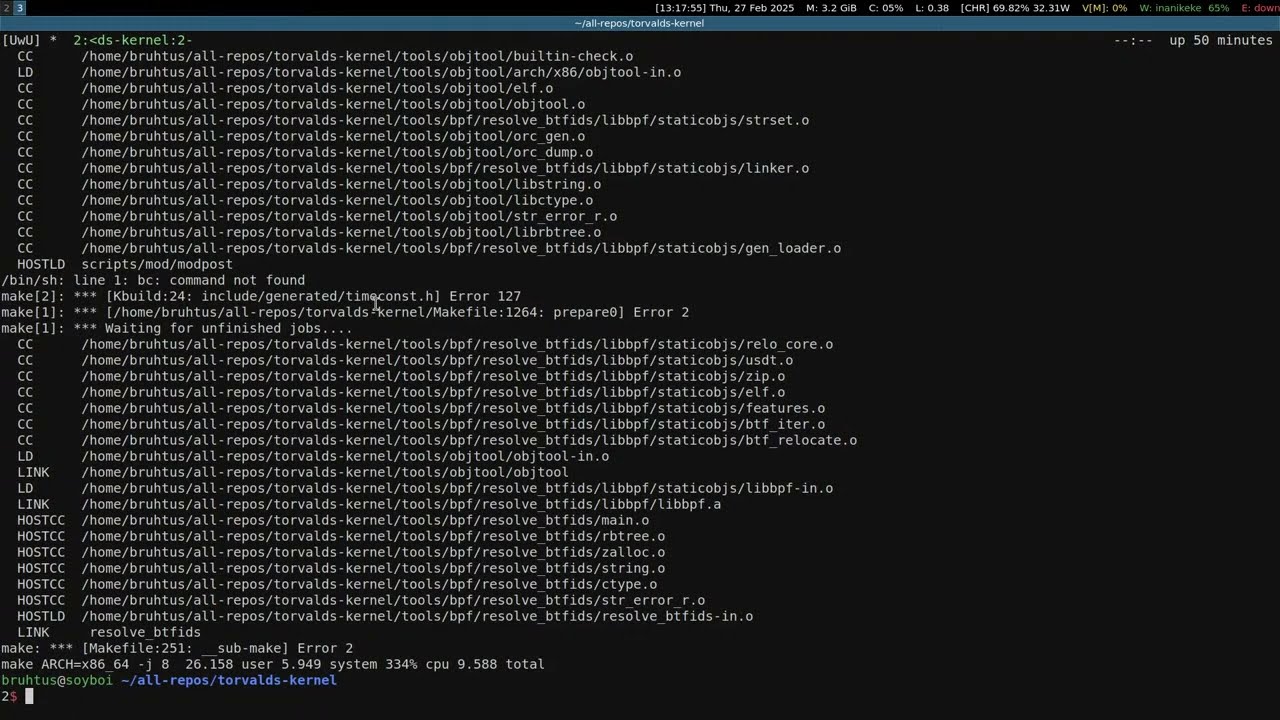Click the make[1] Makefile:1264 prepare0 error line
The image size is (1280, 720).
345,312
